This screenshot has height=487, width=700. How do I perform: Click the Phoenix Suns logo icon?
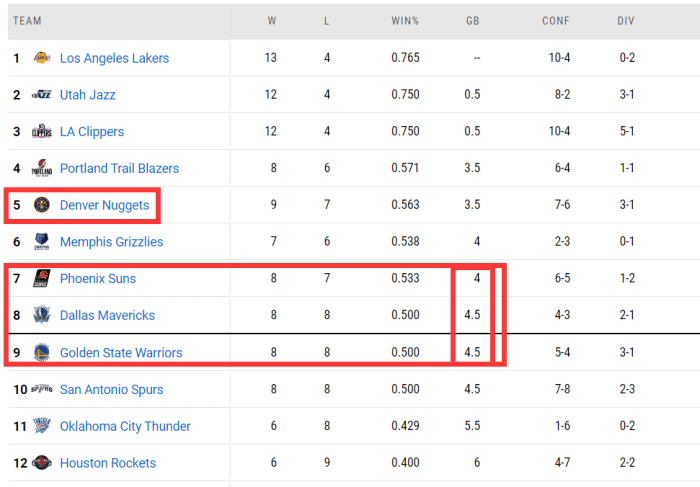point(42,279)
